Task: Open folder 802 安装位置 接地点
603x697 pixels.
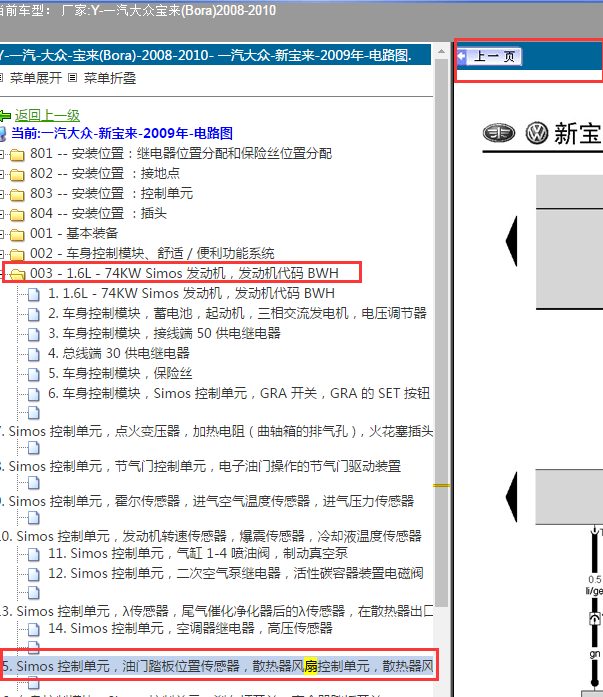Action: point(105,173)
